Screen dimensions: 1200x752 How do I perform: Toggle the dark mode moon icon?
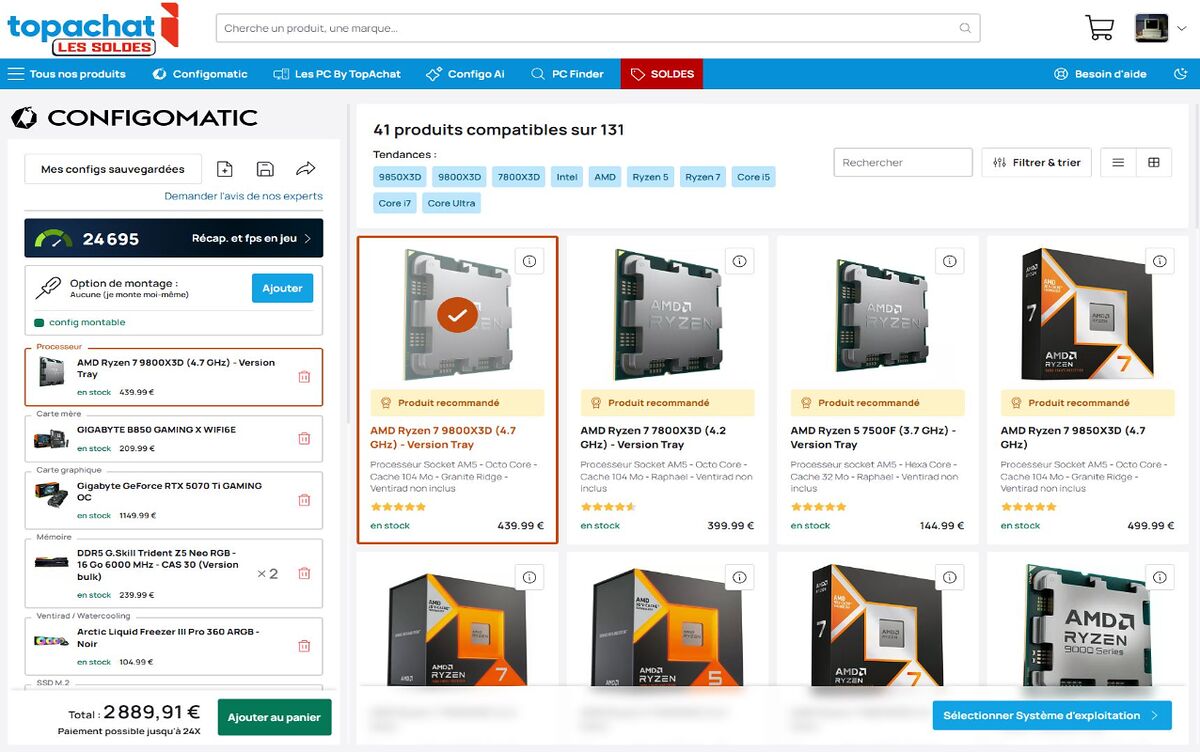tap(1182, 74)
